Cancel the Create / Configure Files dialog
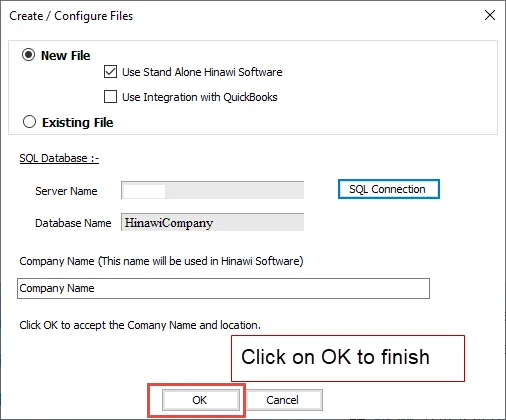Image resolution: width=506 pixels, height=420 pixels. (284, 400)
